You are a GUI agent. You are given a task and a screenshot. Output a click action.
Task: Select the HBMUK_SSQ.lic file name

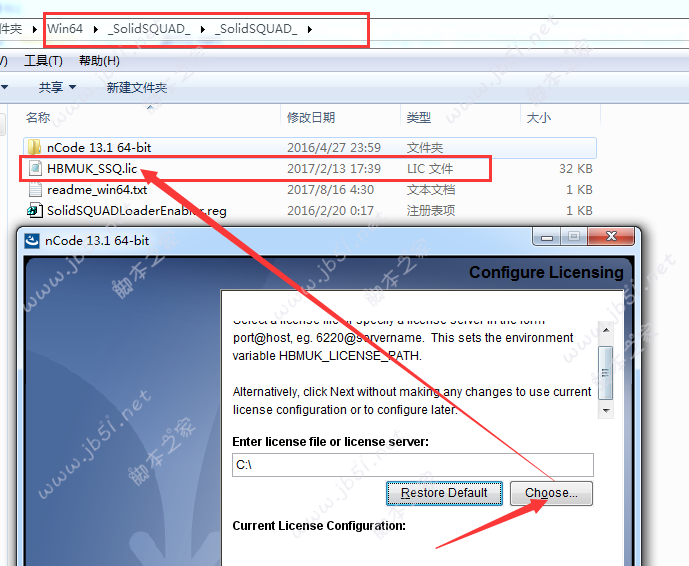(92, 168)
